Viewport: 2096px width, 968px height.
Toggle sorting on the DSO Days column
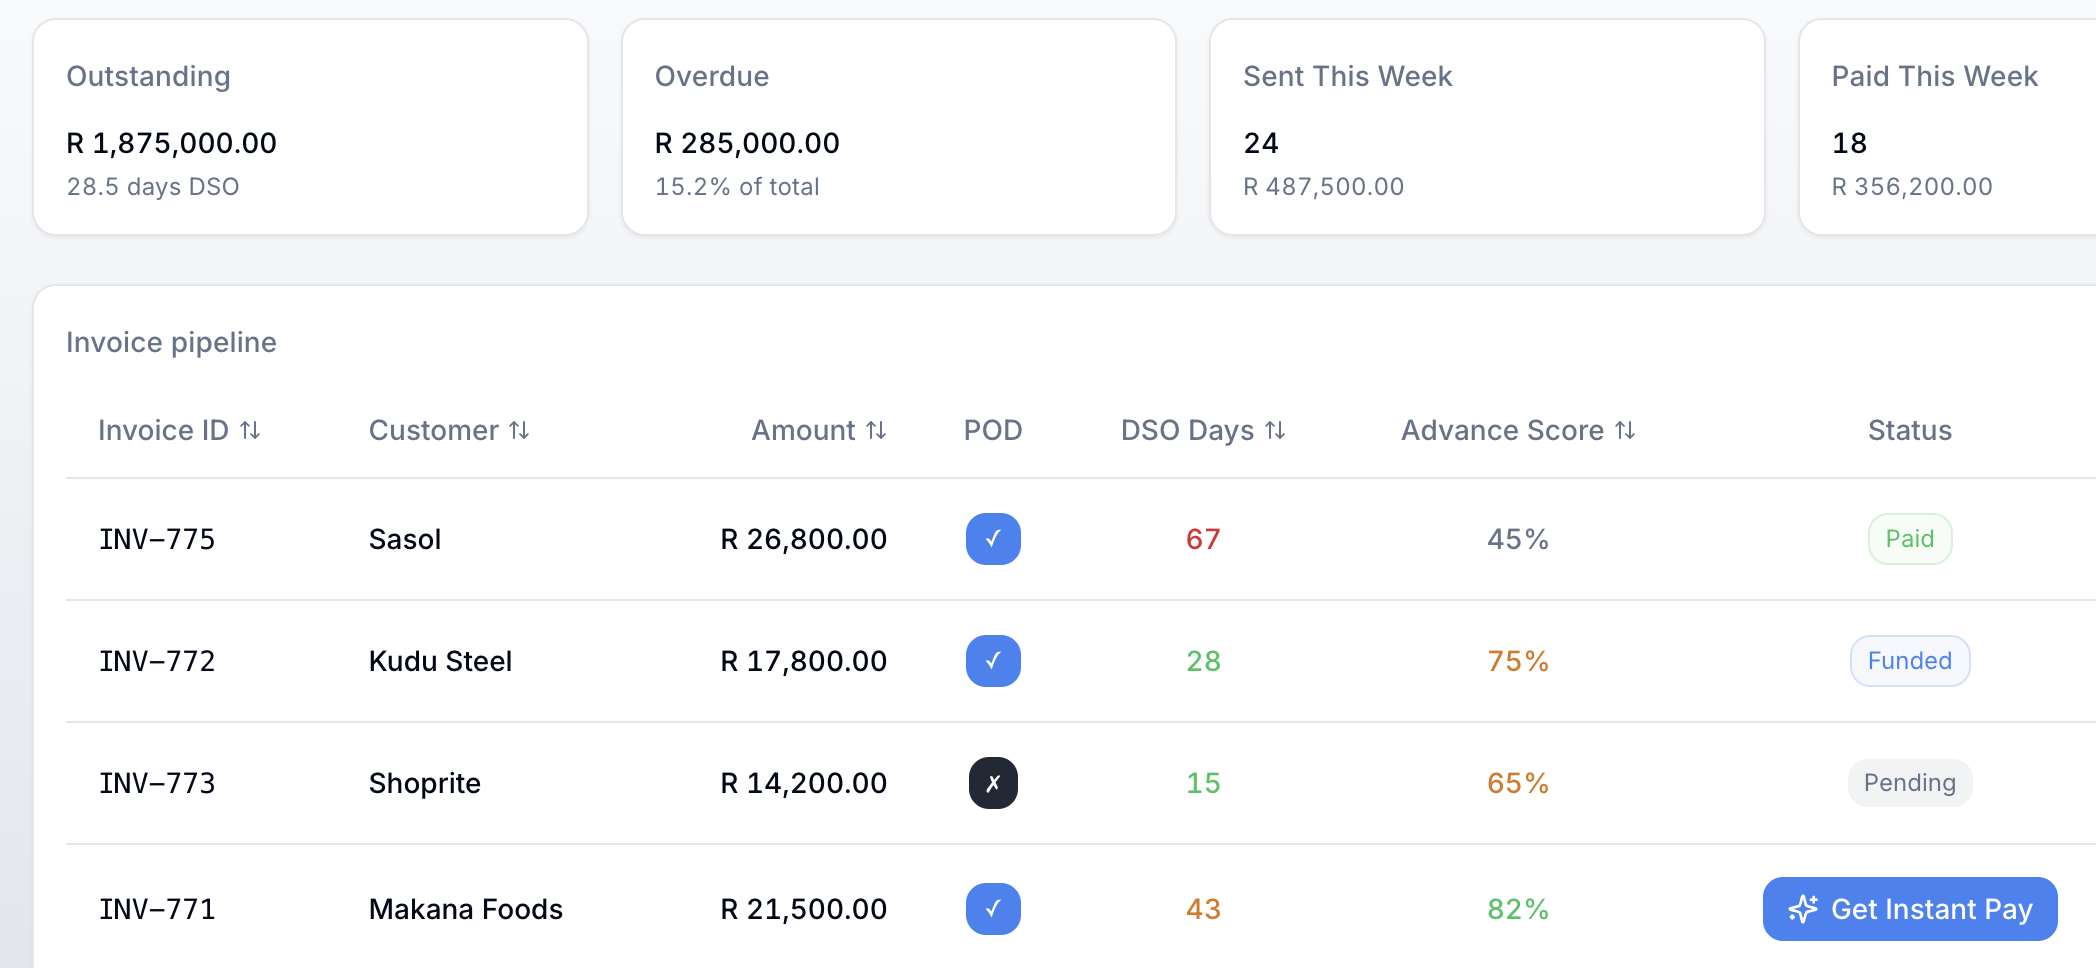(1276, 430)
